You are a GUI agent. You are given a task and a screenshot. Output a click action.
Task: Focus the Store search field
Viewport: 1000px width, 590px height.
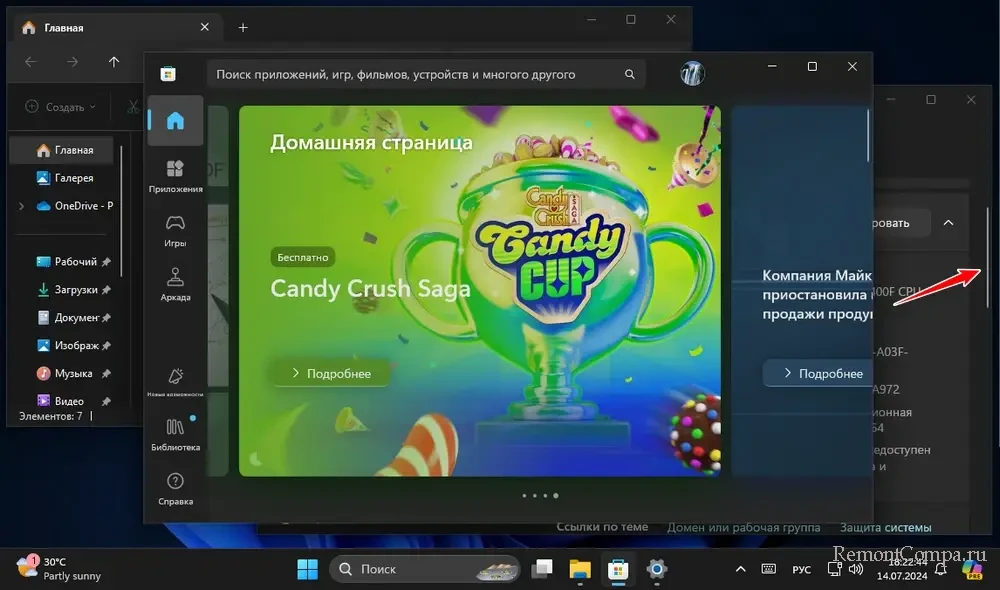tap(425, 75)
